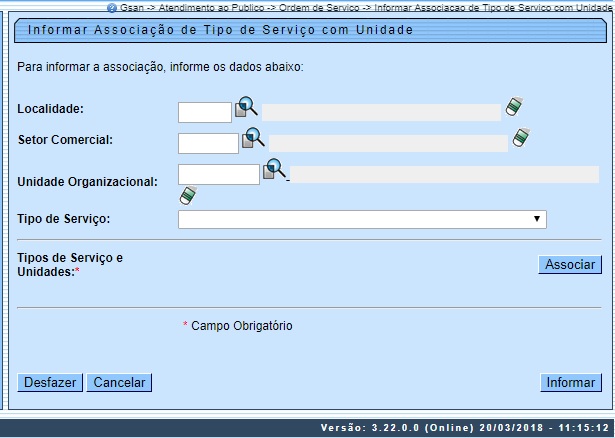
Task: Click the search magnifier icon beside Localidade
Action: point(246,107)
